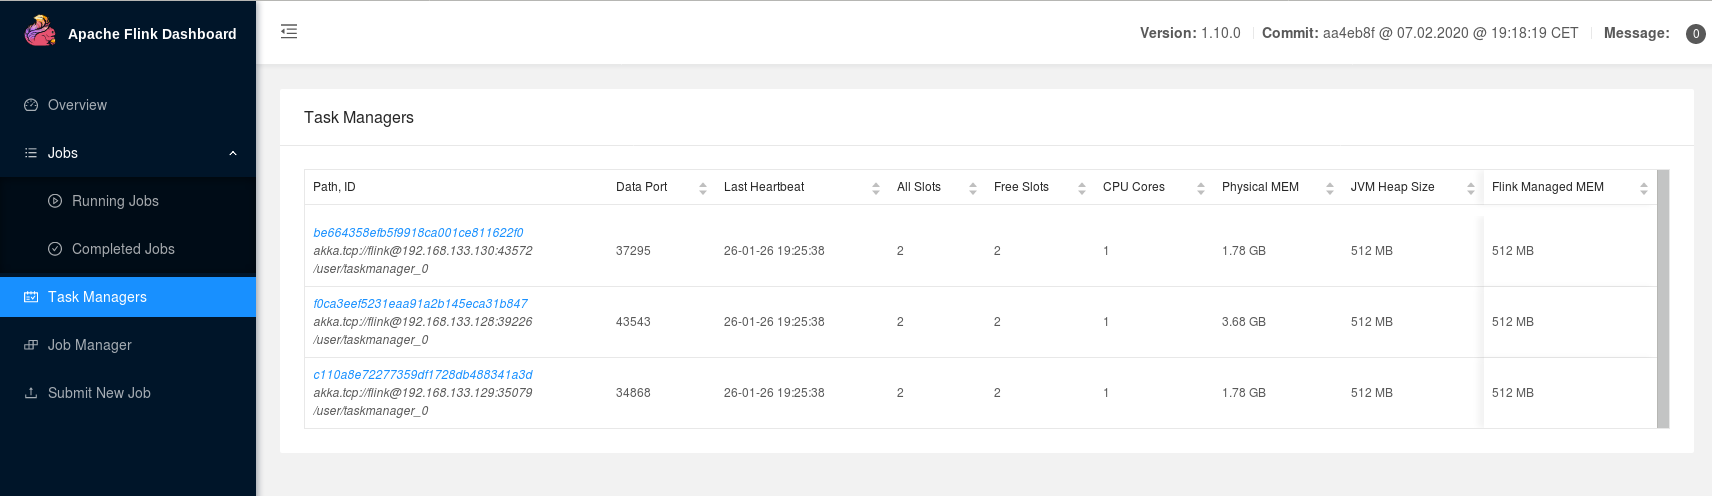Open task manager c110a8e72277359df1728db488341a3d
Image resolution: width=1712 pixels, height=496 pixels.
(423, 375)
